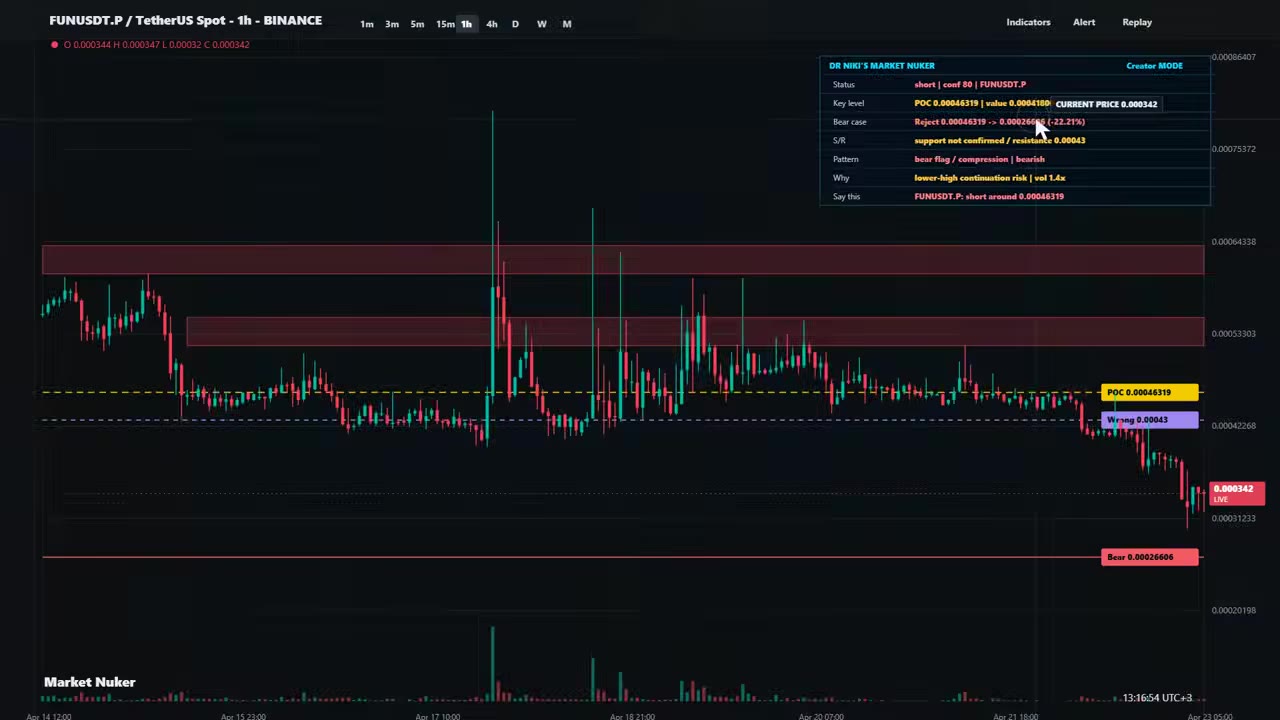Click the DR NIKI'S MARKET NUKER header
The image size is (1280, 720).
pyautogui.click(x=881, y=66)
